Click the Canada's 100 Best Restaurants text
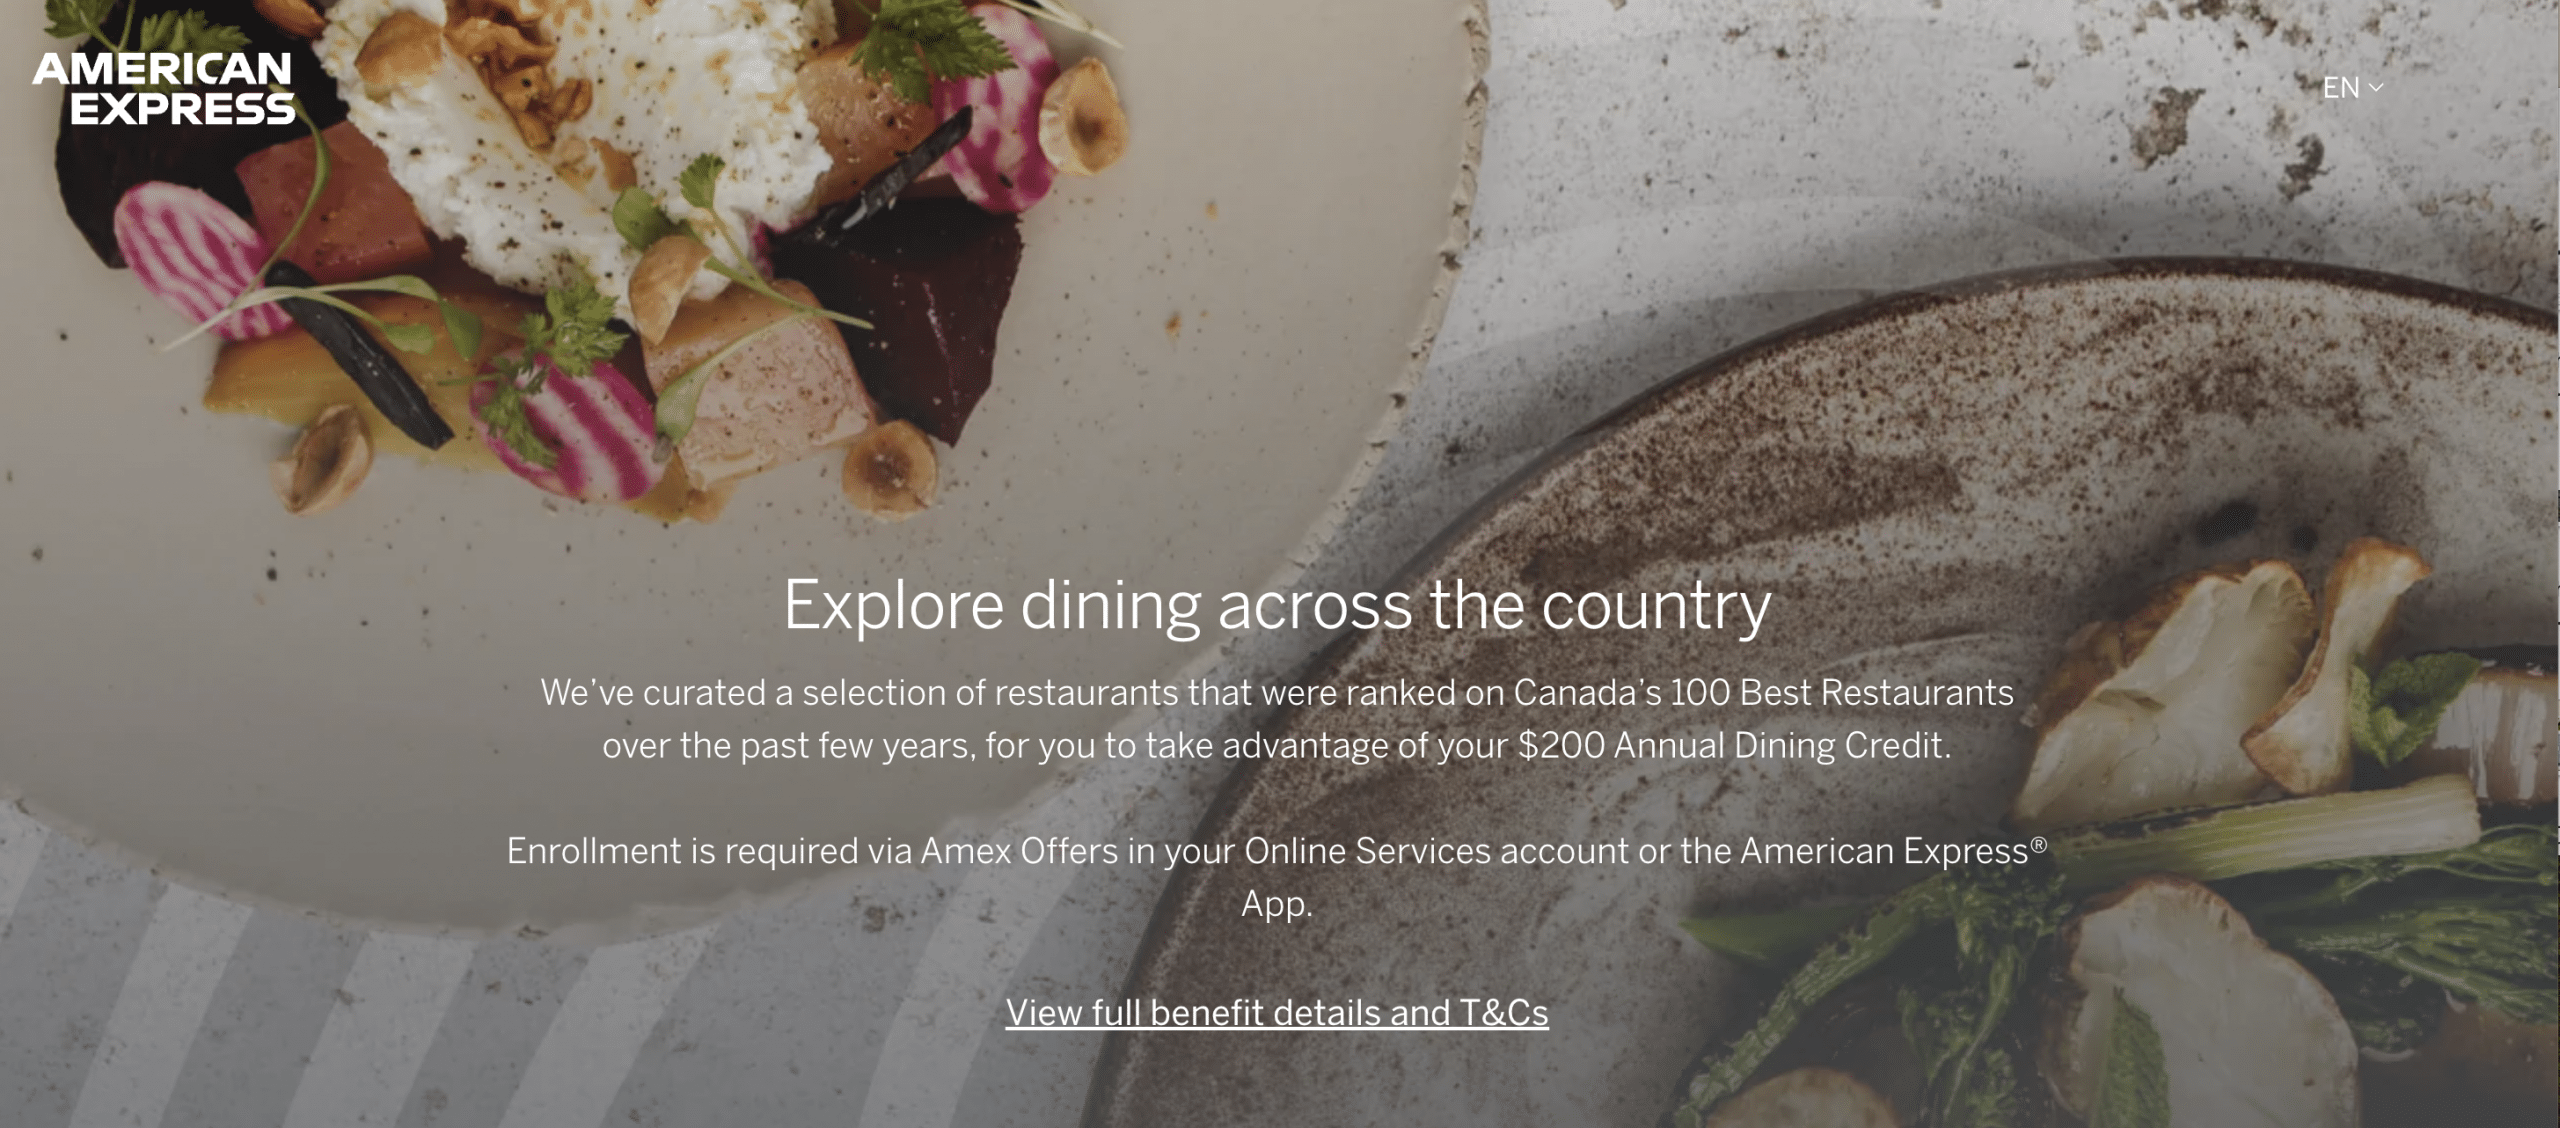The width and height of the screenshot is (2560, 1128). [x=1763, y=693]
